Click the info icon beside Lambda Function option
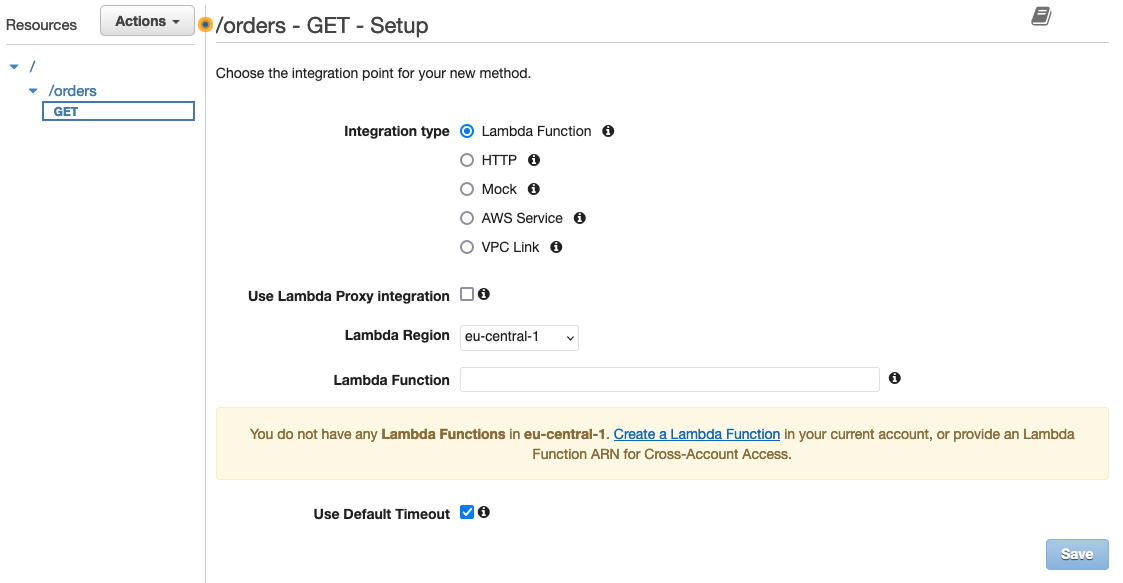Viewport: 1123px width, 583px height. [x=608, y=131]
